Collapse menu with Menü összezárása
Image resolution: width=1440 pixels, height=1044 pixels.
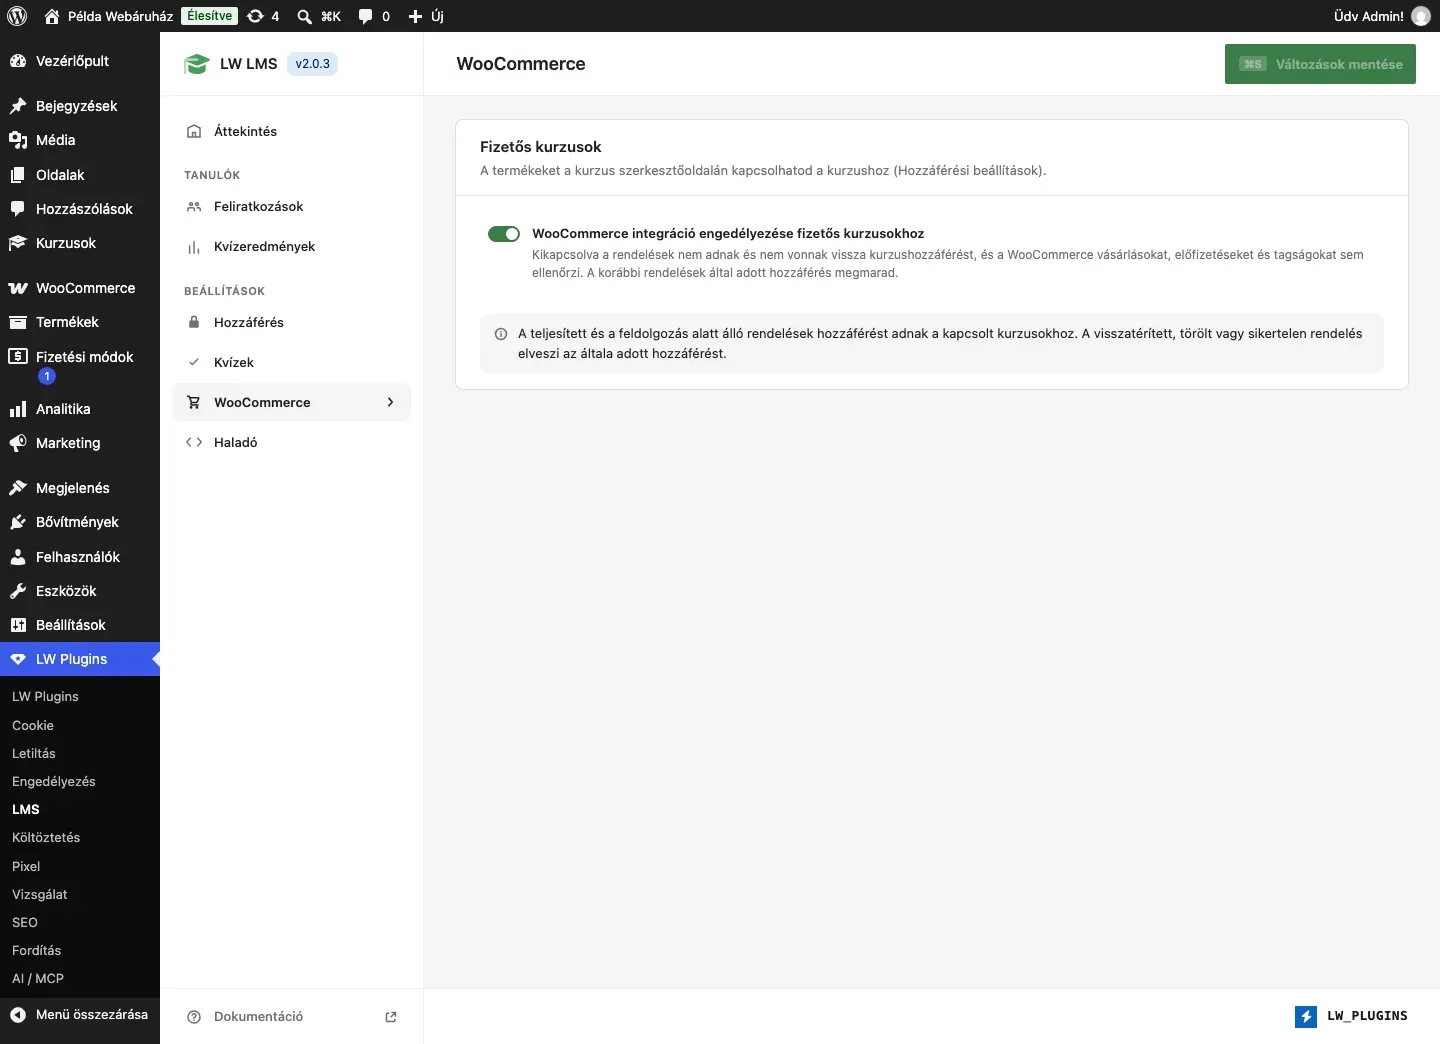(x=80, y=1015)
